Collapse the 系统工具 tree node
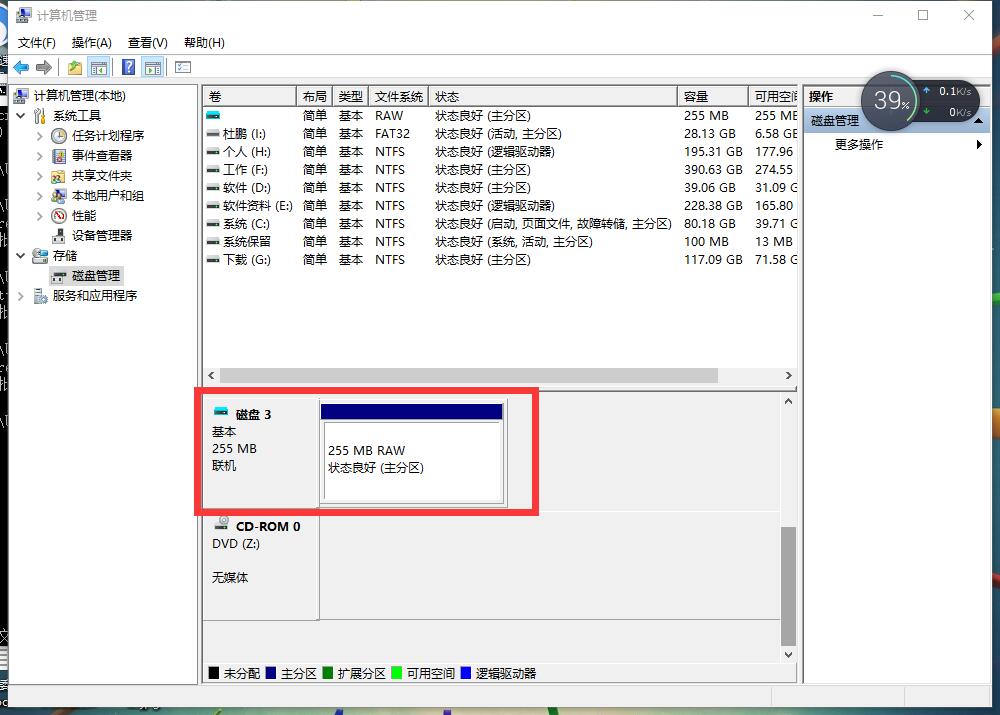Screen dimensions: 1000x715 coord(21,115)
